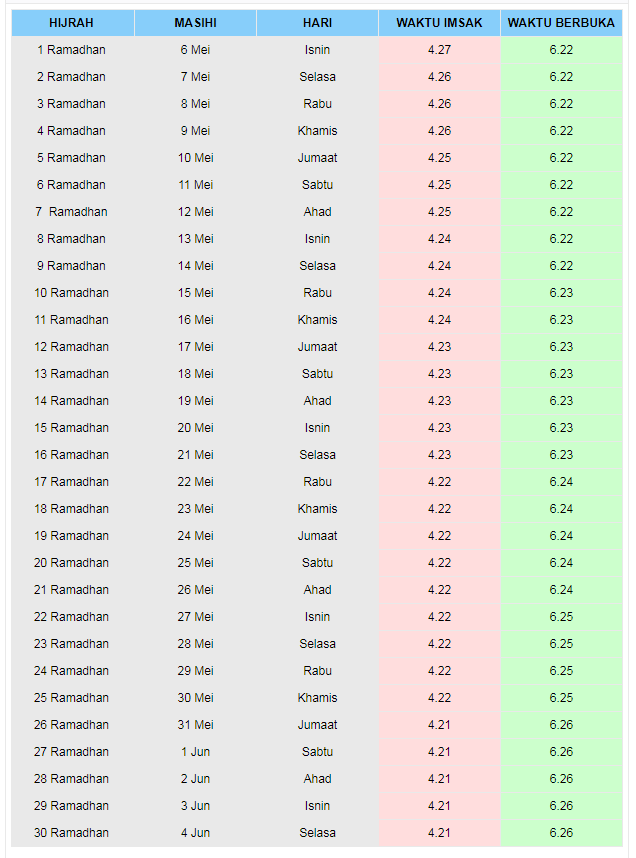Select the 1 Ramadhan cell
Viewport: 636px width, 858px height.
(x=72, y=50)
